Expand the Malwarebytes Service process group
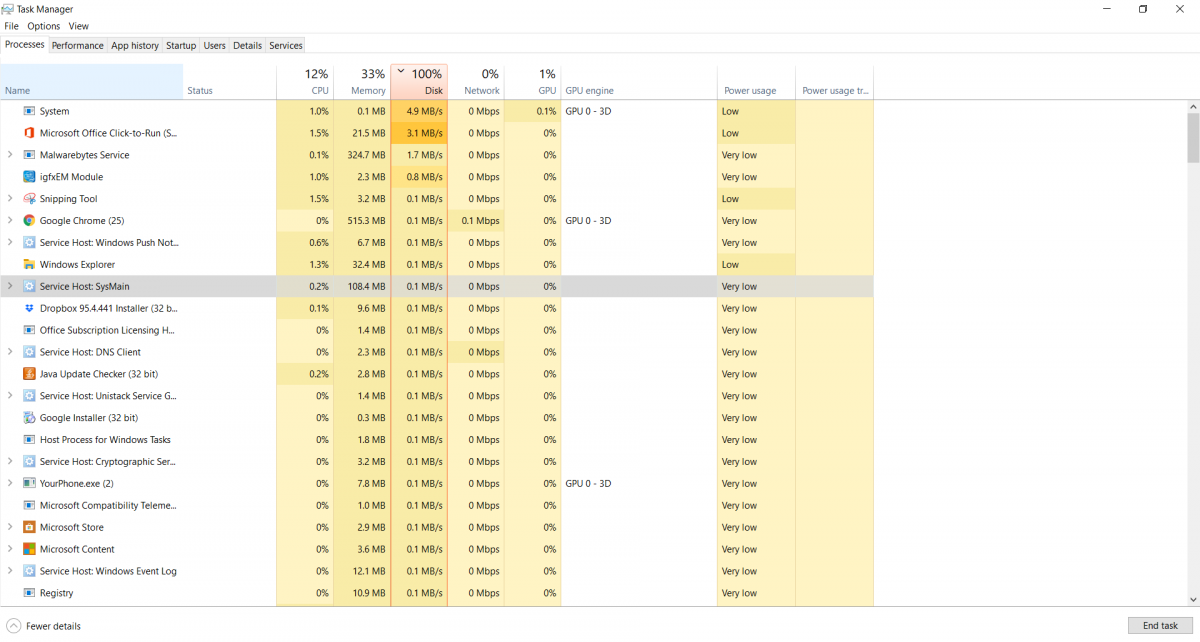Screen dimensions: 1200x642 10,155
